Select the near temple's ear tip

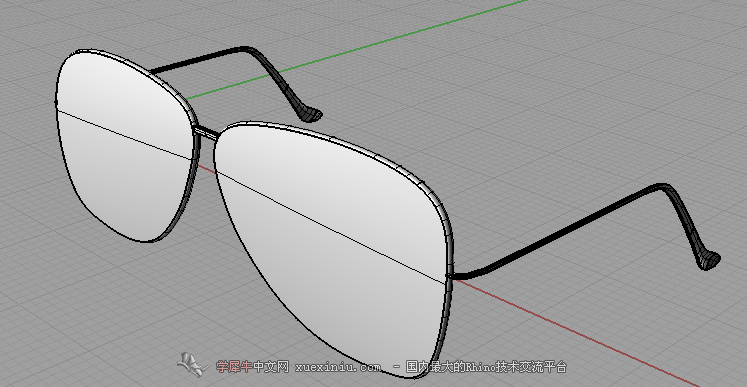(708, 261)
